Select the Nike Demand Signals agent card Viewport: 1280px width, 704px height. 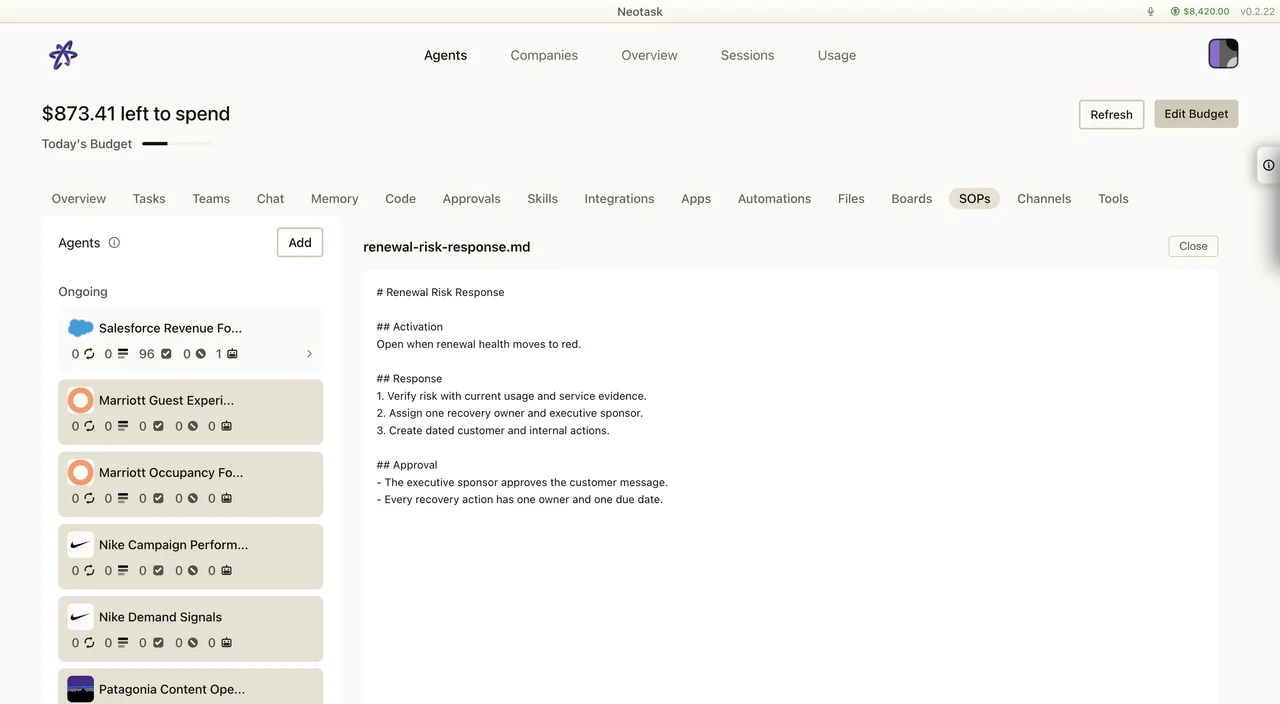(x=191, y=629)
